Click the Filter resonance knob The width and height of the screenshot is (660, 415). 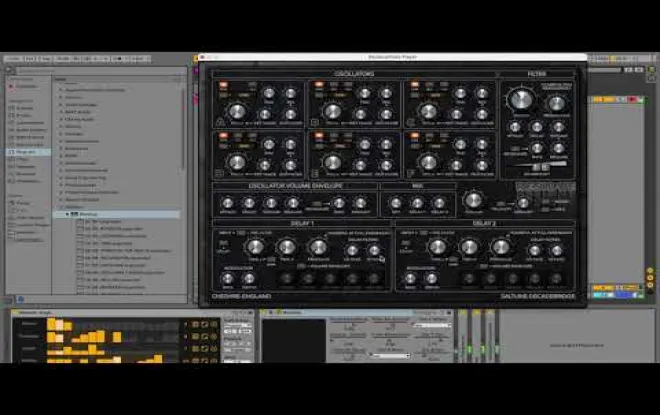tap(556, 104)
